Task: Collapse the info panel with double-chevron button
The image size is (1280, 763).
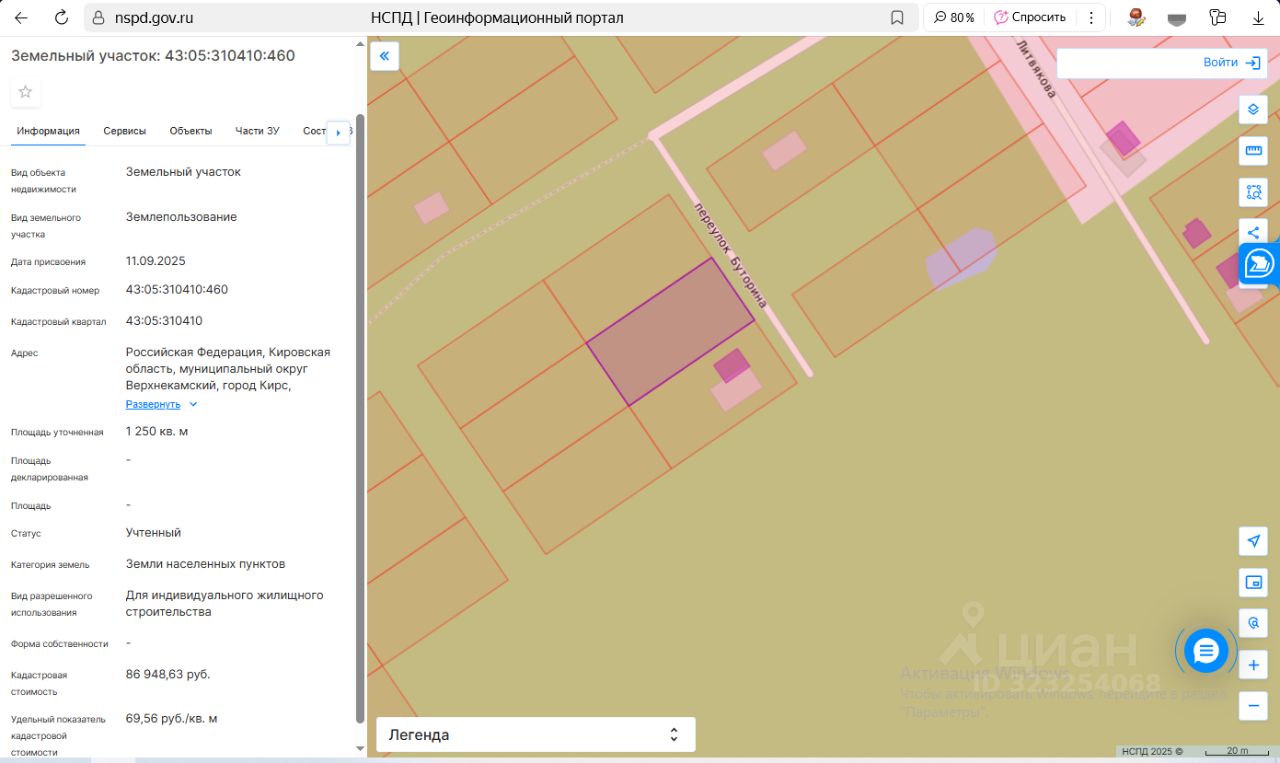Action: [384, 56]
